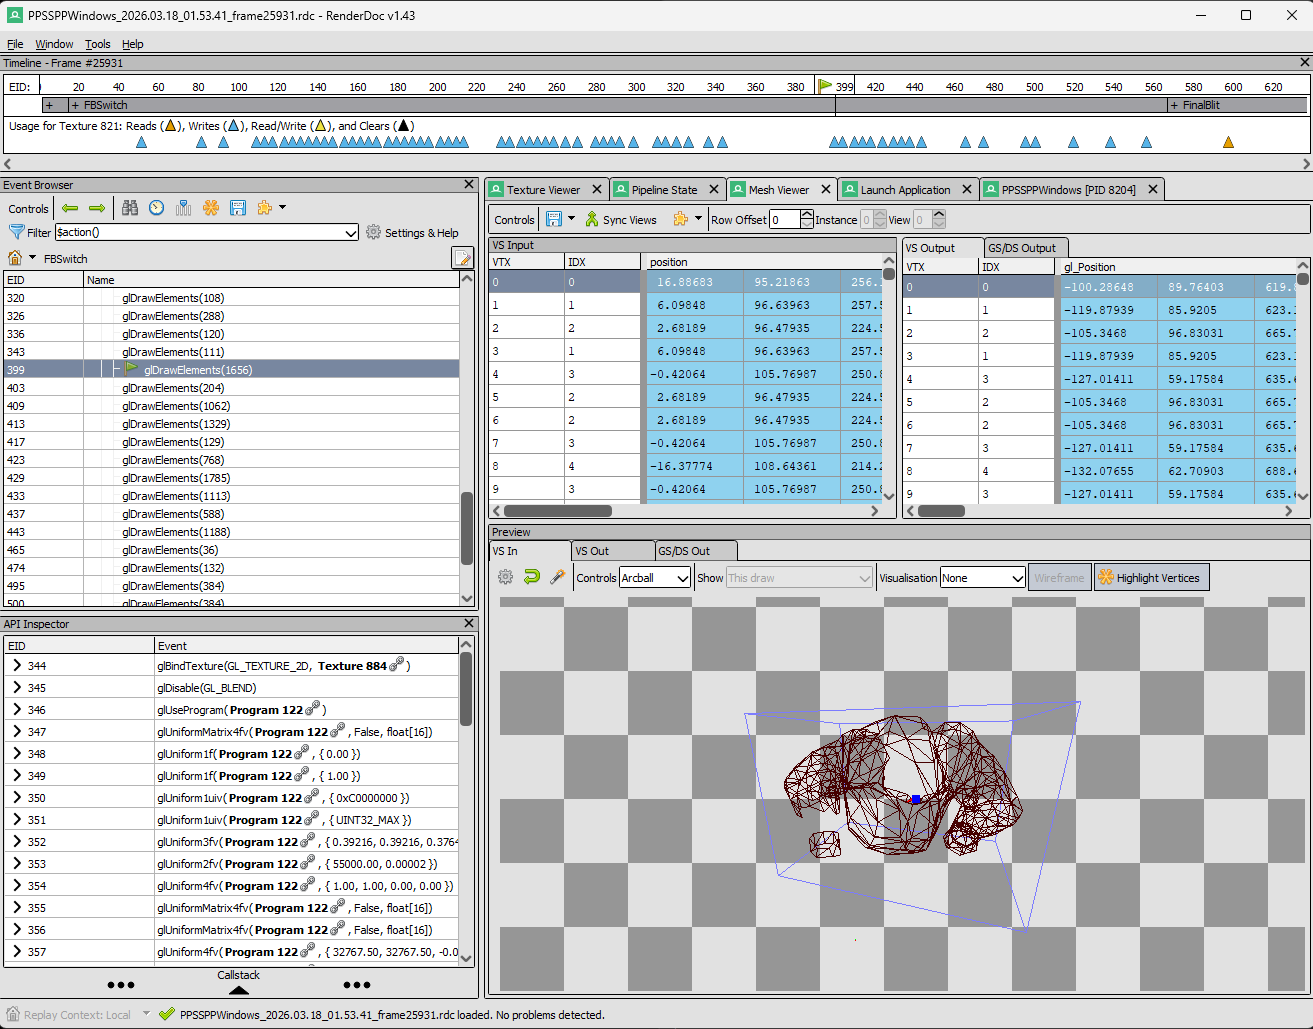1313x1029 pixels.
Task: Open the Controls dropdown set to Arcball
Action: click(x=655, y=578)
